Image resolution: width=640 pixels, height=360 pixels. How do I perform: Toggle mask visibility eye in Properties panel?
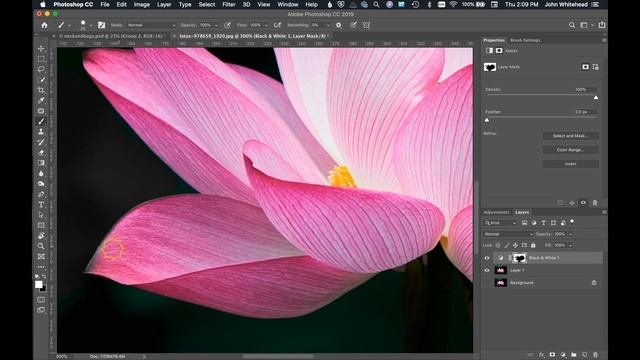click(x=583, y=203)
